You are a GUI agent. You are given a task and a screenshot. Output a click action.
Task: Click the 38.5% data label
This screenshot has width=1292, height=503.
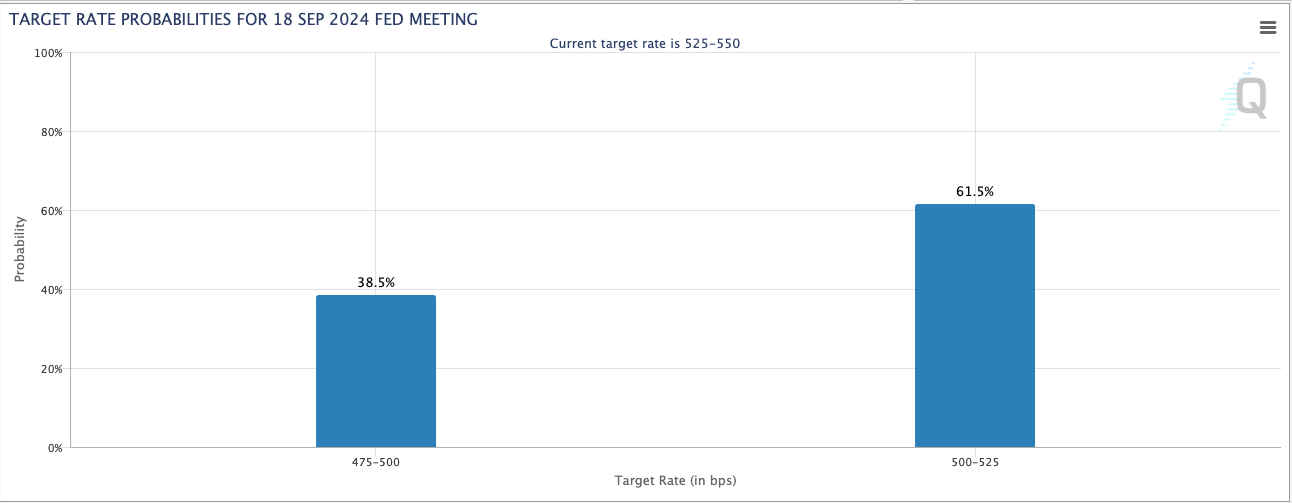pyautogui.click(x=376, y=283)
